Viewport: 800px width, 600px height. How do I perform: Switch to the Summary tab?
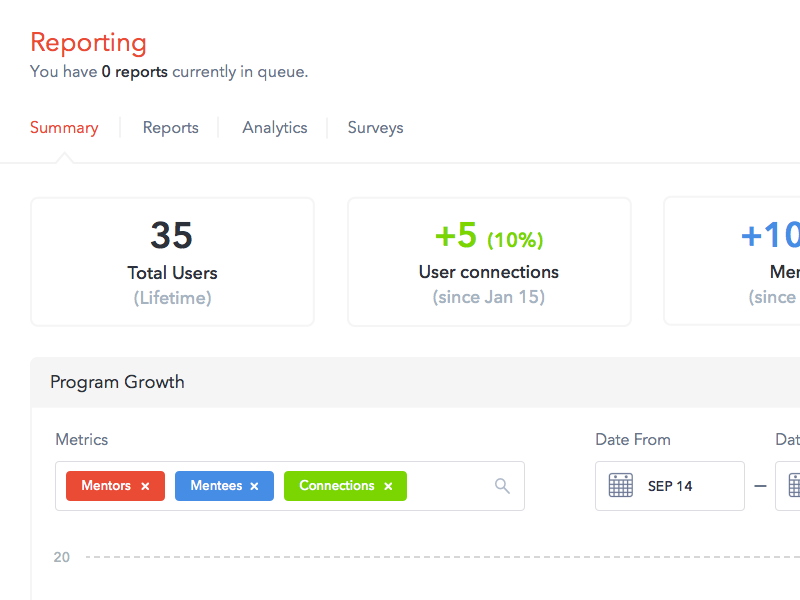64,128
